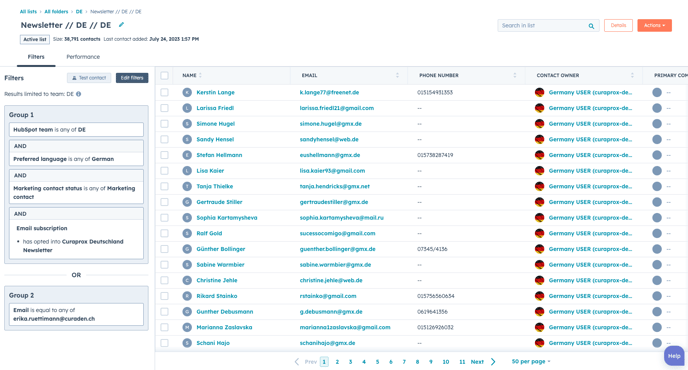Viewport: 688px width, 370px height.
Task: Open email lisa.kaier93@gmail.com
Action: pyautogui.click(x=332, y=171)
